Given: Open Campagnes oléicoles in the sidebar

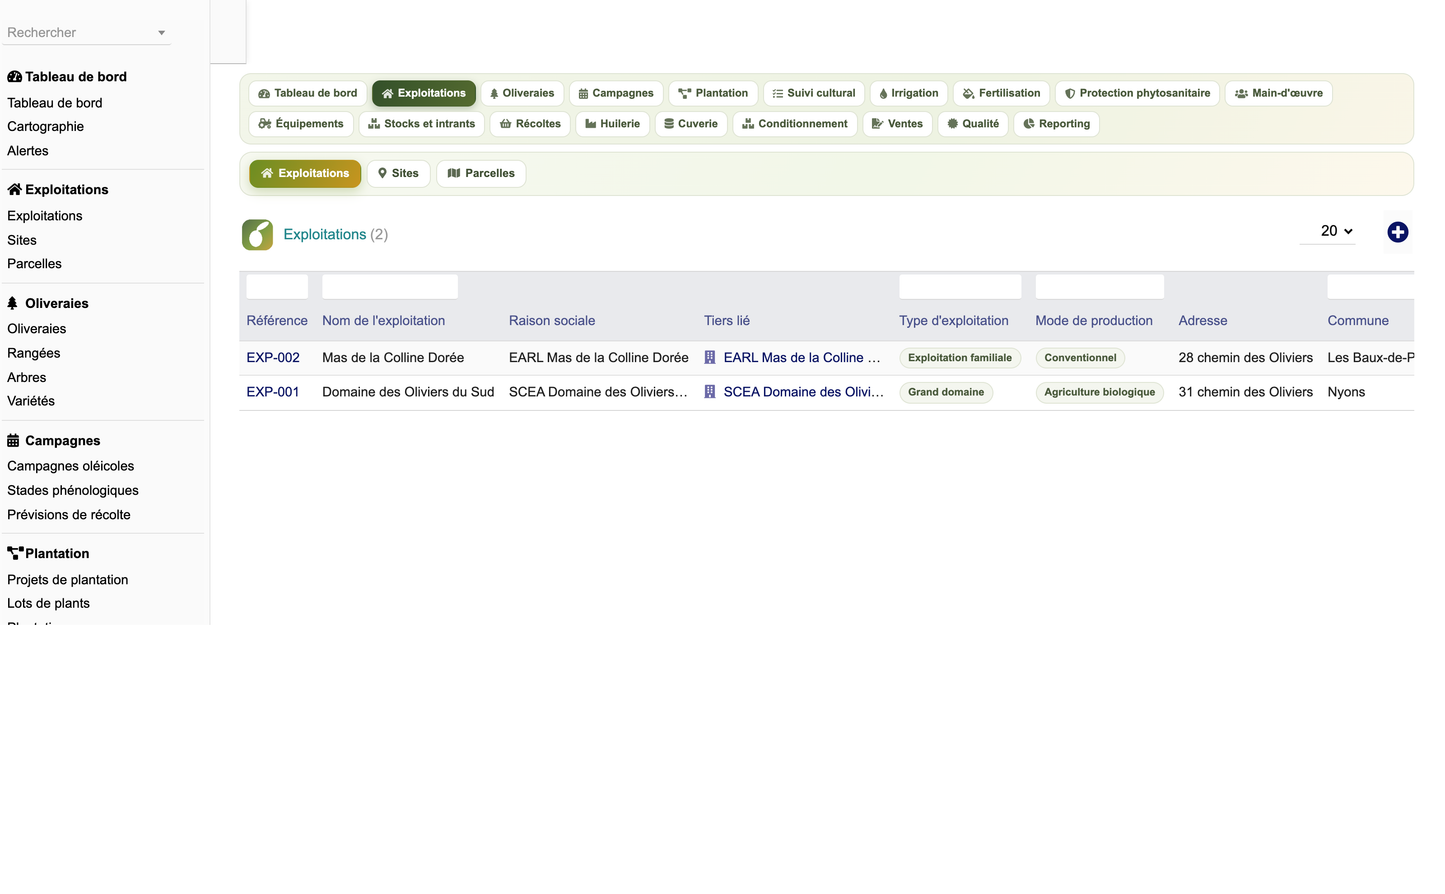Looking at the screenshot, I should [71, 466].
